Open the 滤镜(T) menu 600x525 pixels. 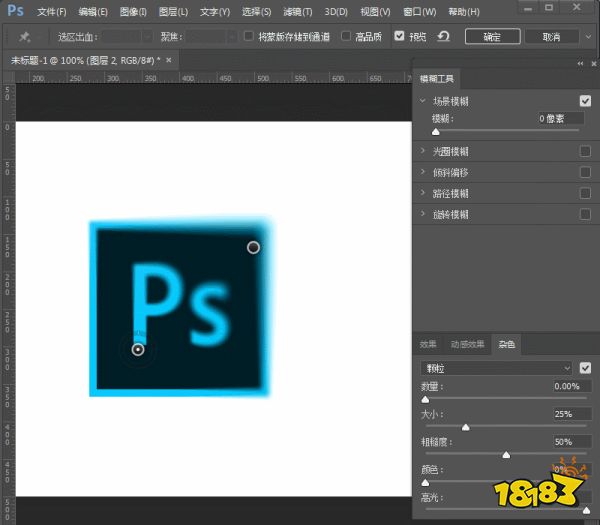click(297, 12)
